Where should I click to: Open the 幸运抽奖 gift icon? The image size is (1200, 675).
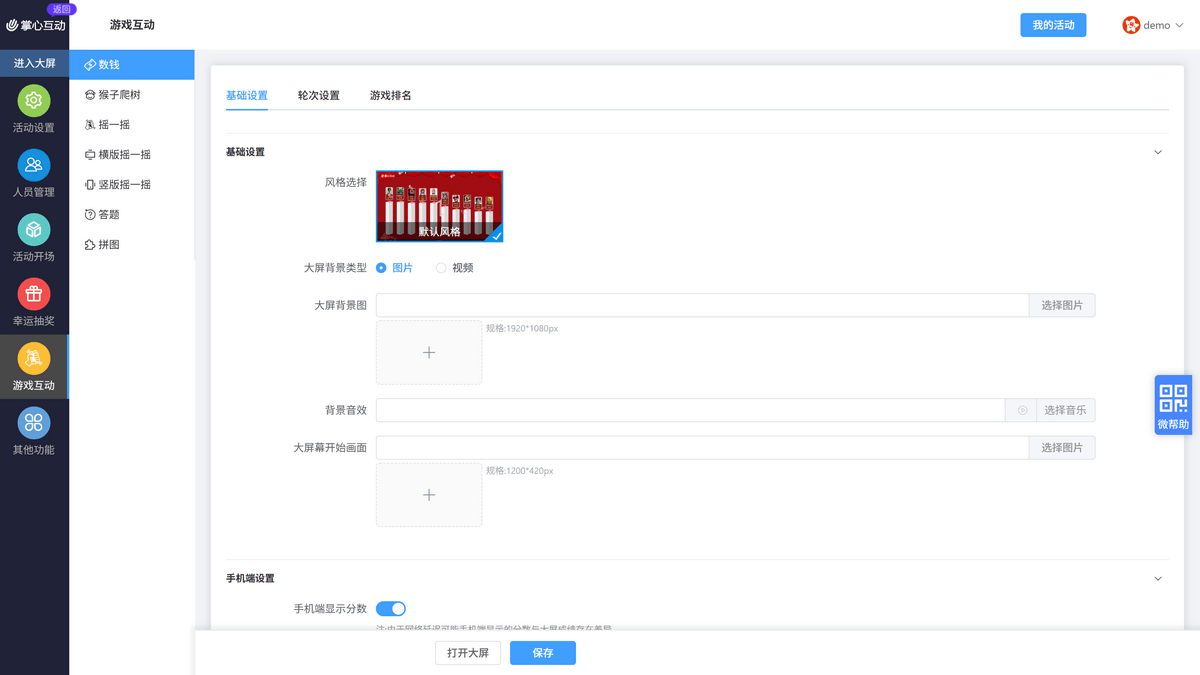34,294
